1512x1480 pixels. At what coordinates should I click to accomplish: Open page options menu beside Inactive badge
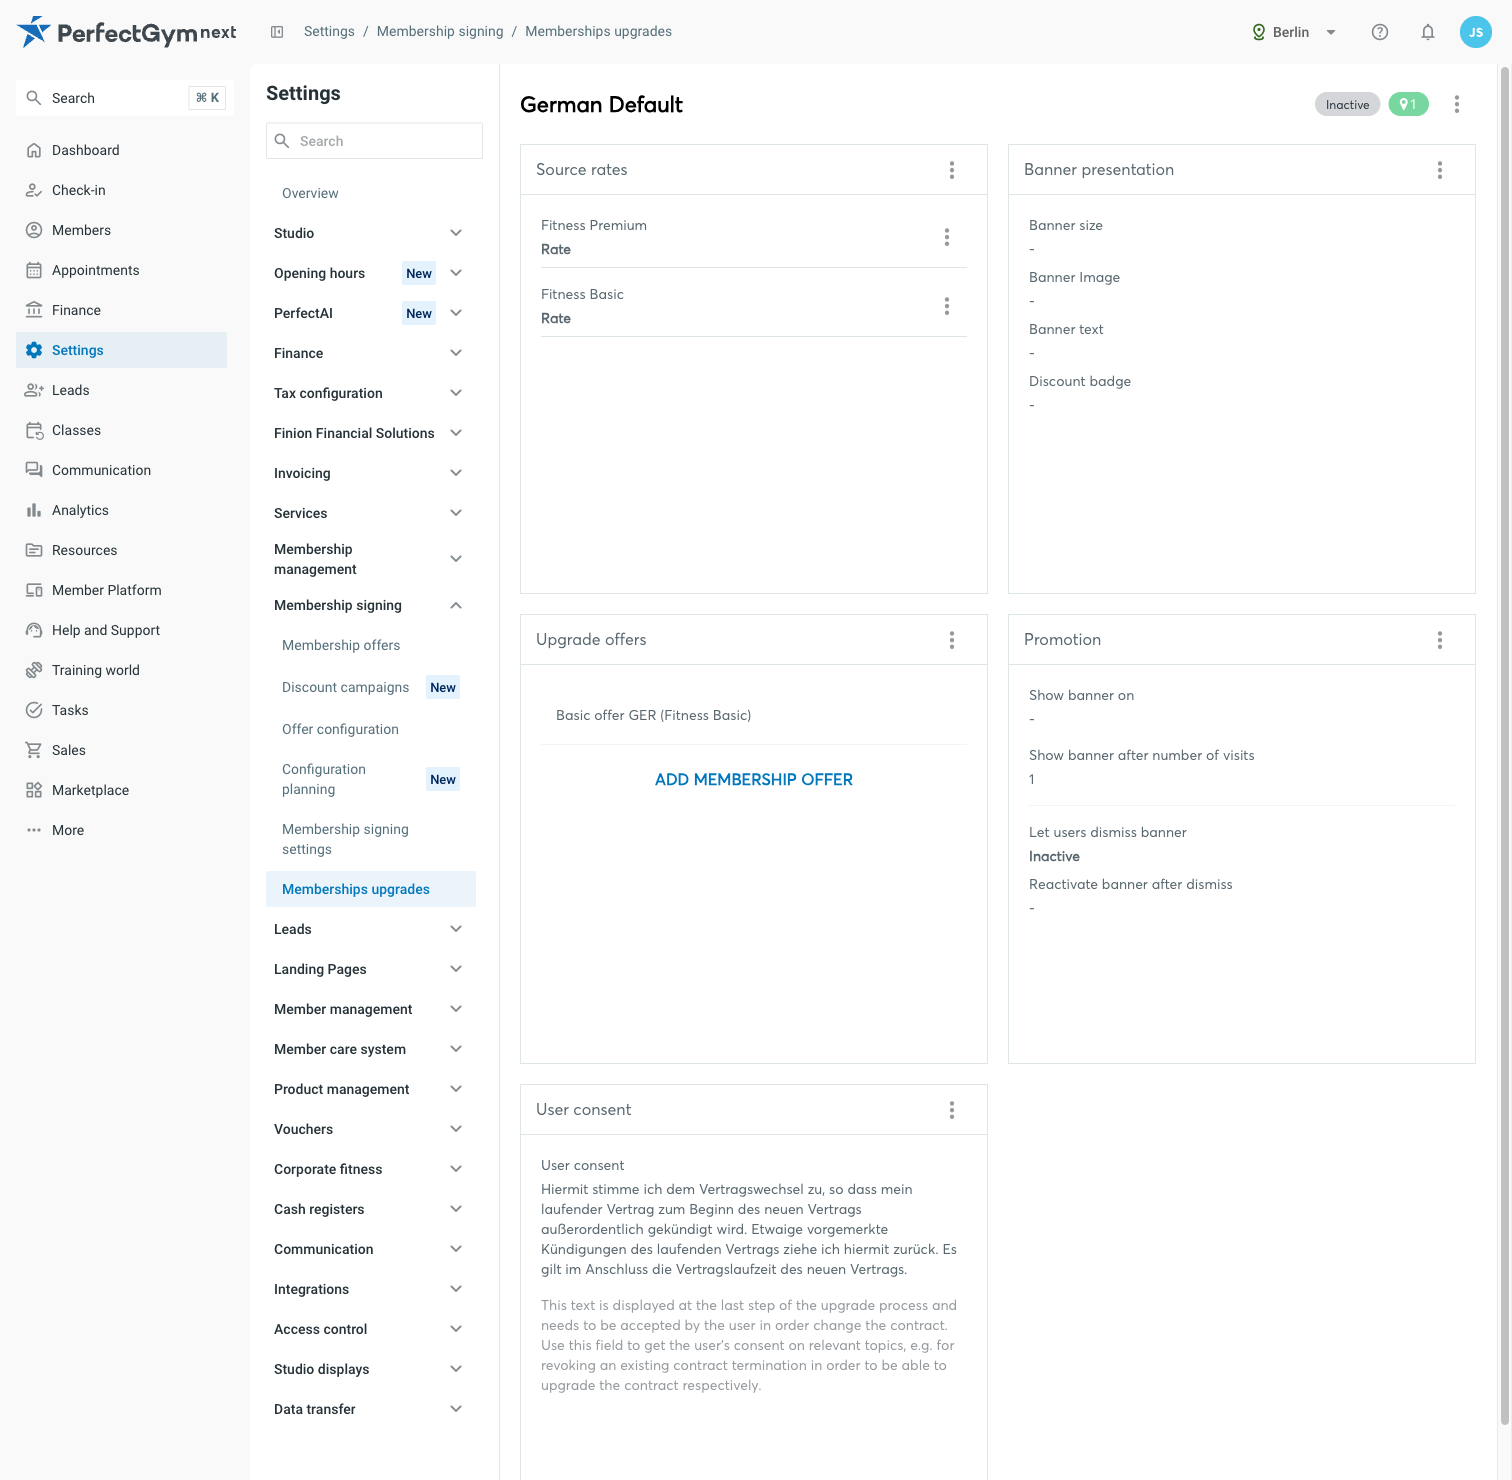pyautogui.click(x=1457, y=104)
